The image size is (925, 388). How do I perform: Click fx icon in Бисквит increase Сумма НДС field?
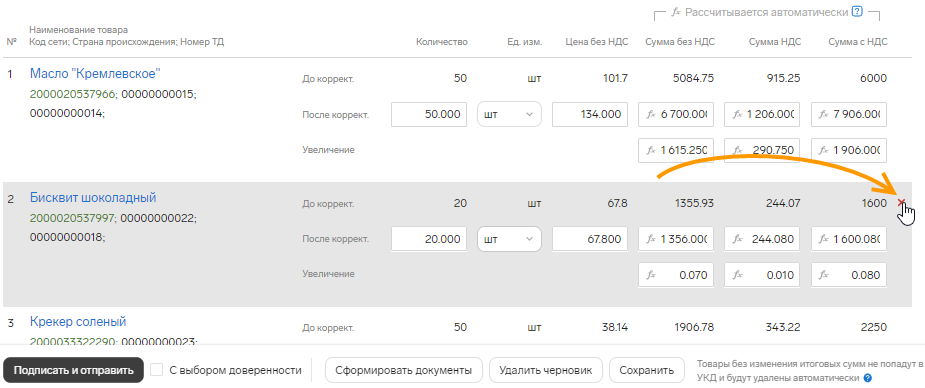[737, 275]
